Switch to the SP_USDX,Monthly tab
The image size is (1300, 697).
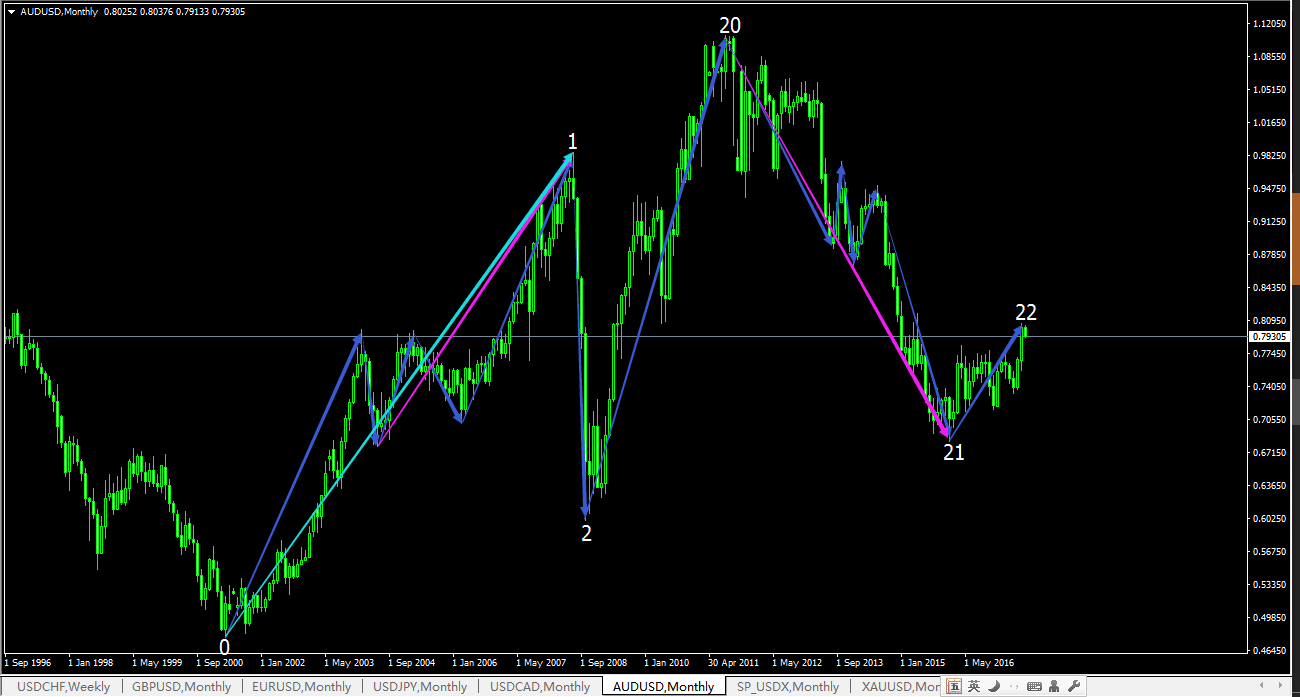787,687
